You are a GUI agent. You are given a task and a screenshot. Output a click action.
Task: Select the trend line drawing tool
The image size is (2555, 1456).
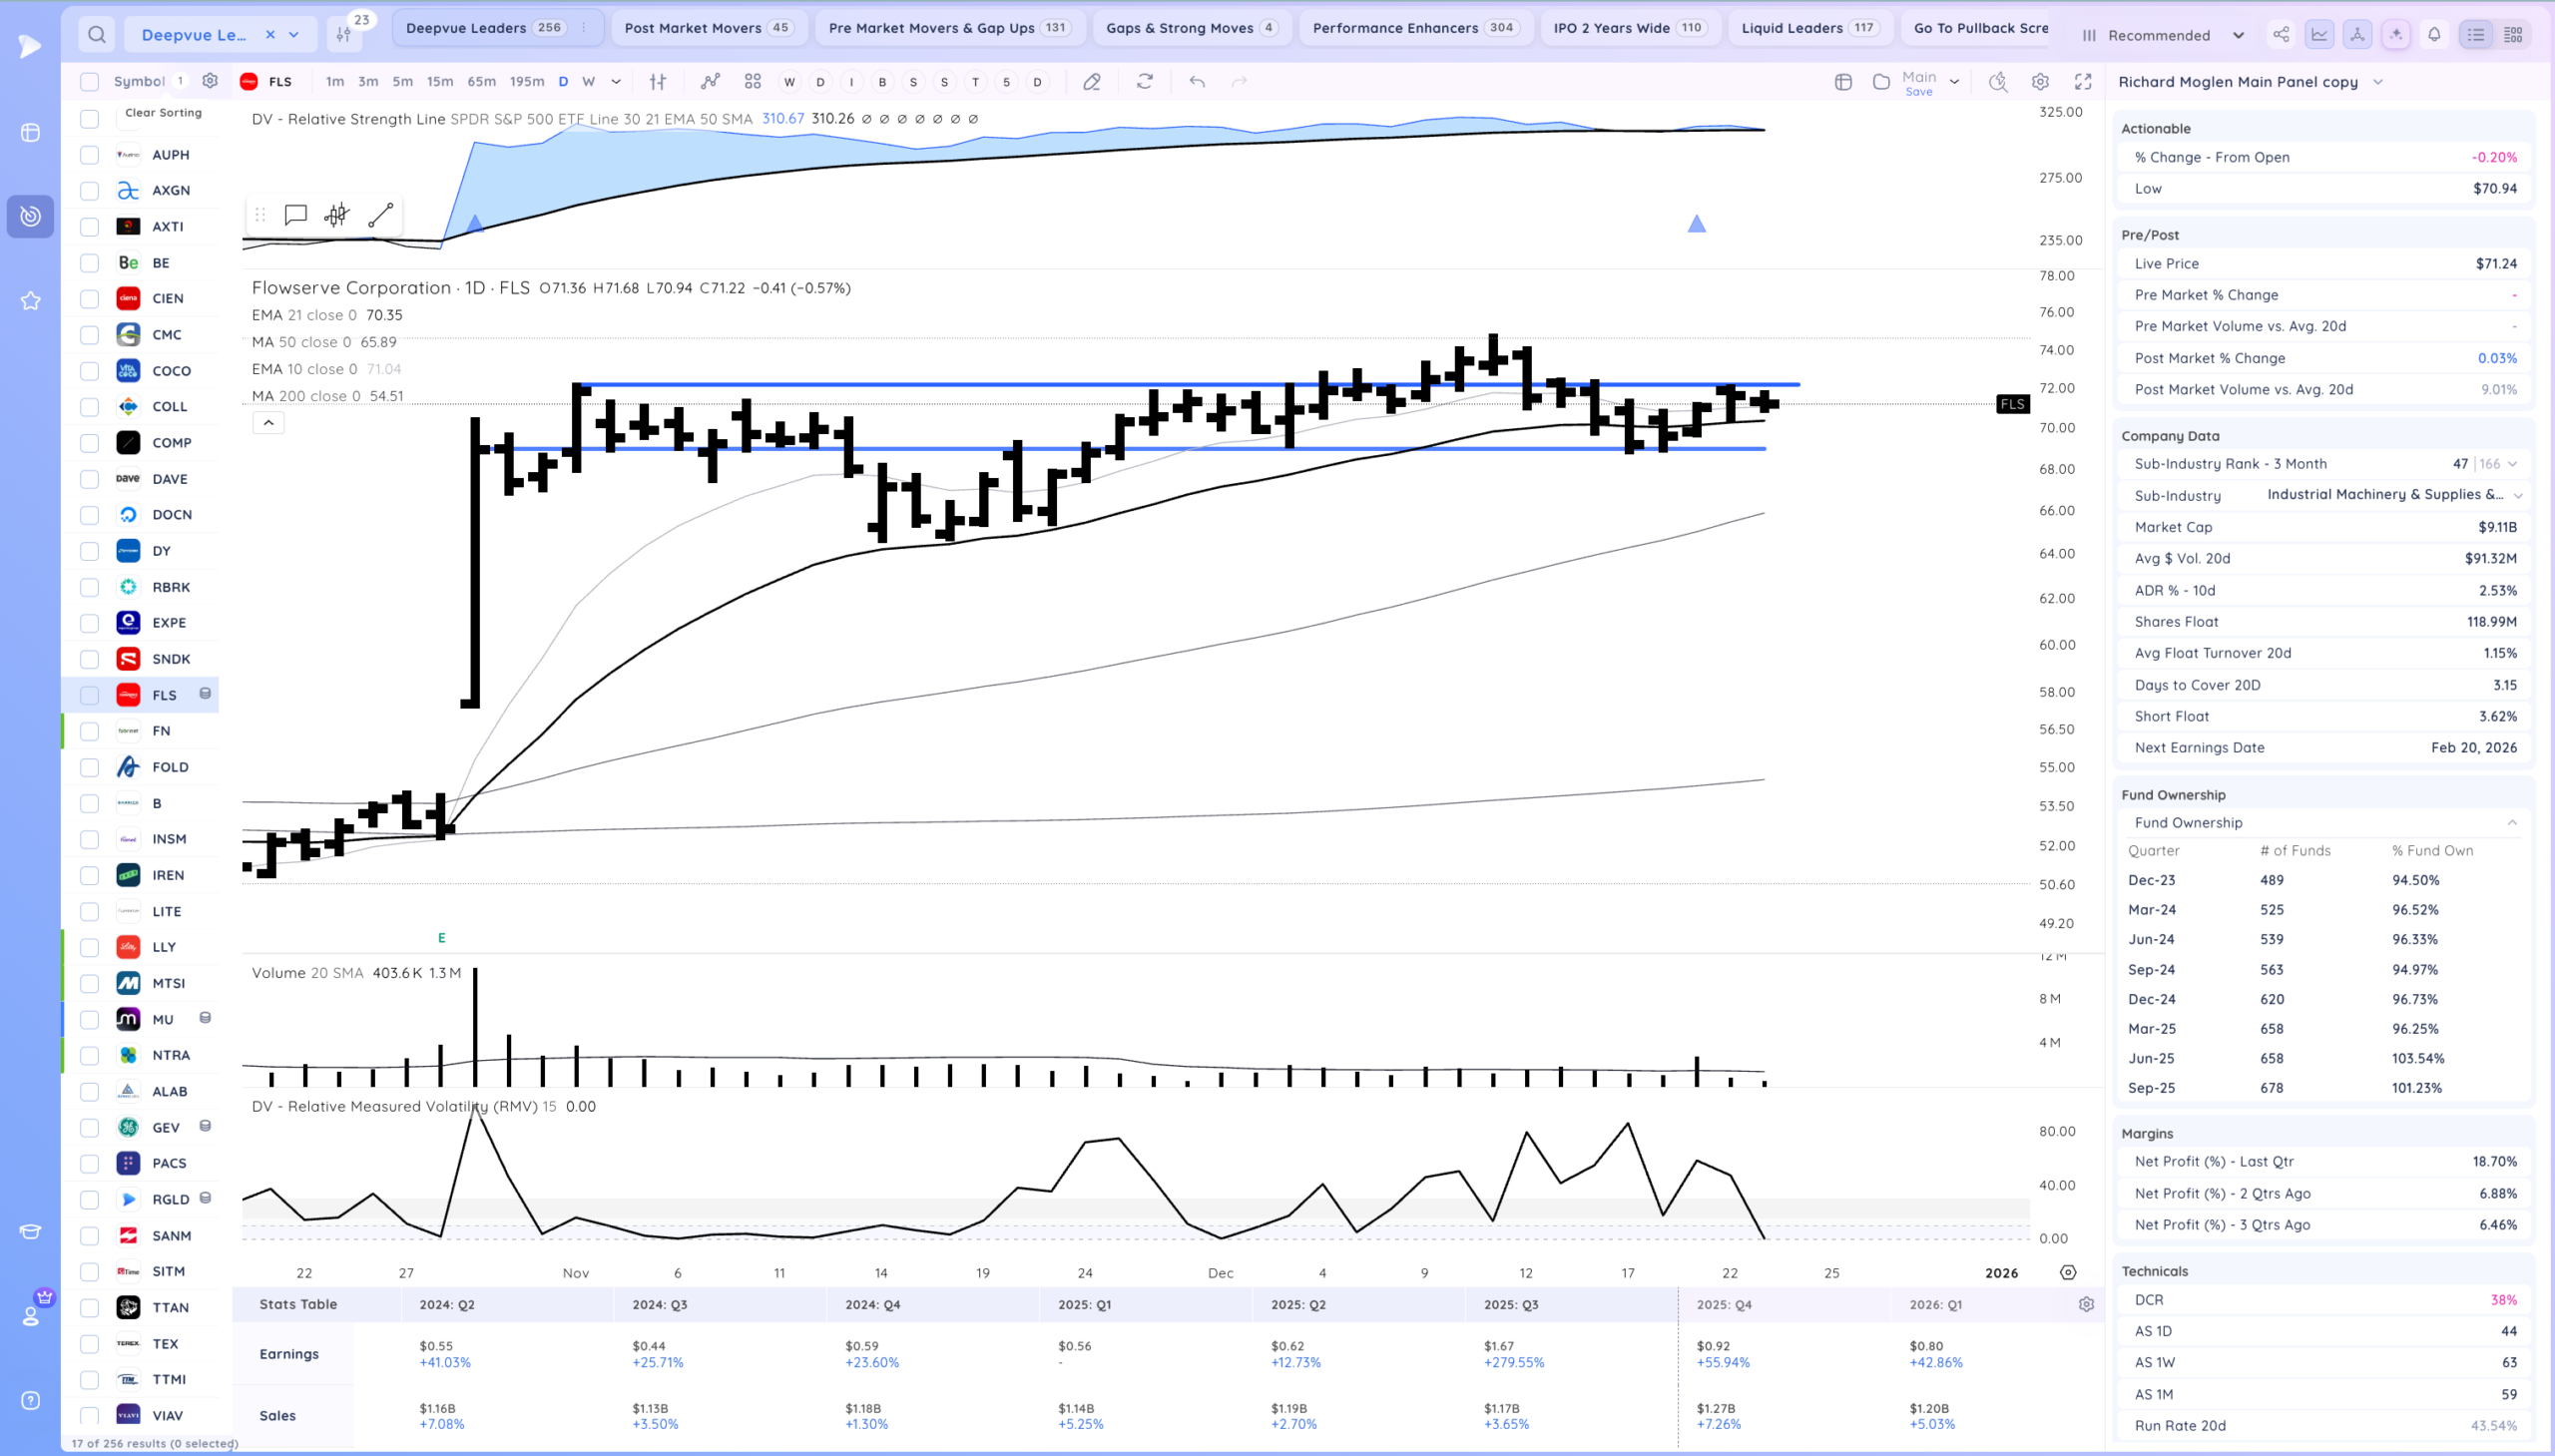[x=380, y=215]
